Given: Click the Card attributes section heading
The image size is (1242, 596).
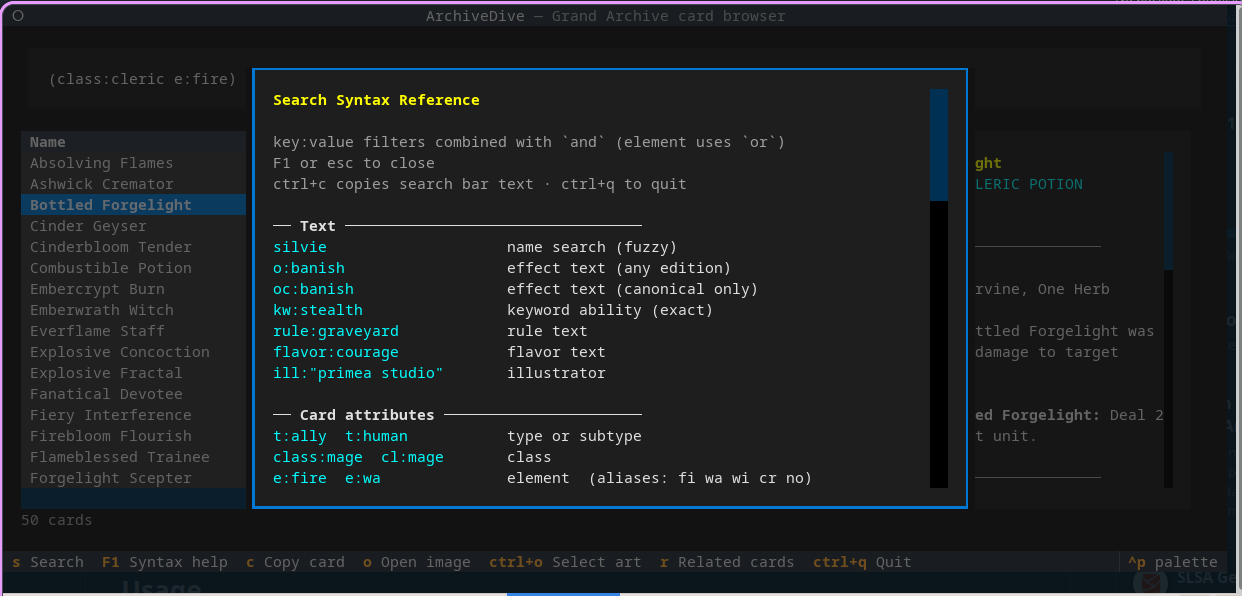Looking at the screenshot, I should [367, 415].
